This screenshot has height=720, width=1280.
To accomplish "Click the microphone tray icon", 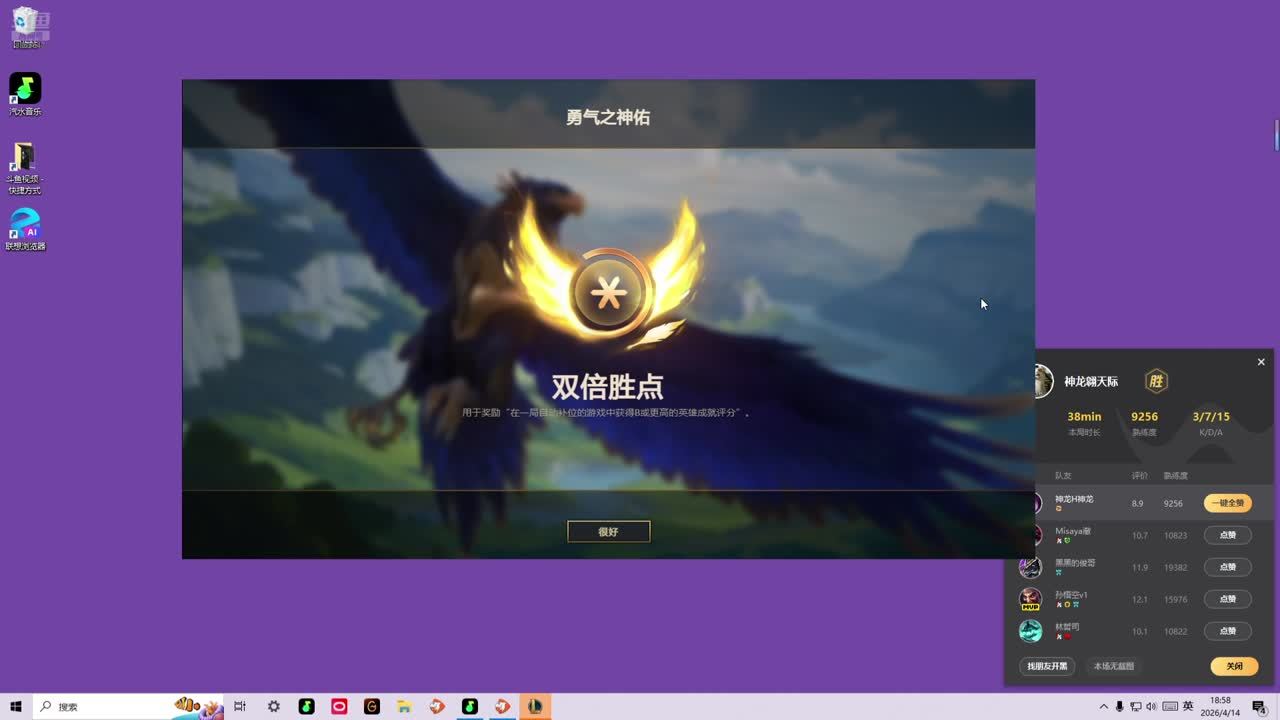I will point(1120,707).
